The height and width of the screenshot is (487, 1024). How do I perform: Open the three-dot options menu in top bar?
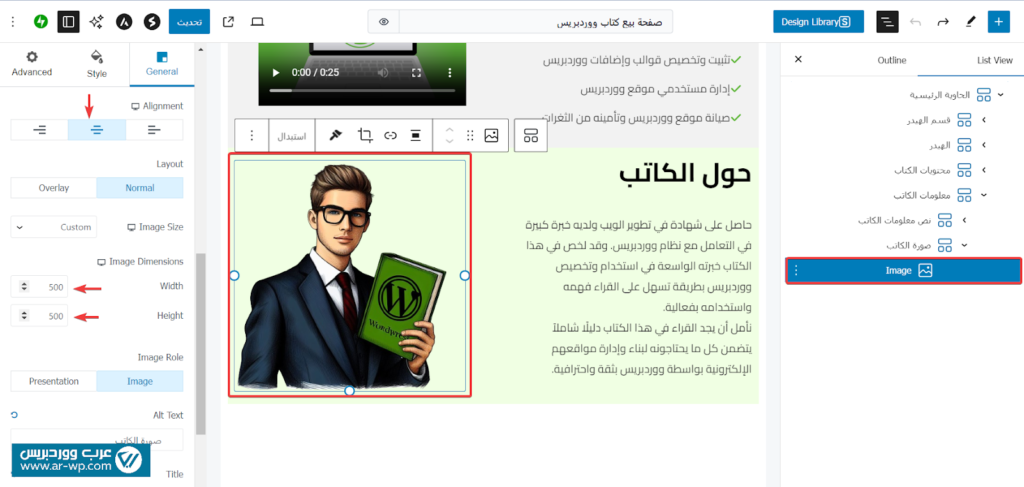[13, 22]
